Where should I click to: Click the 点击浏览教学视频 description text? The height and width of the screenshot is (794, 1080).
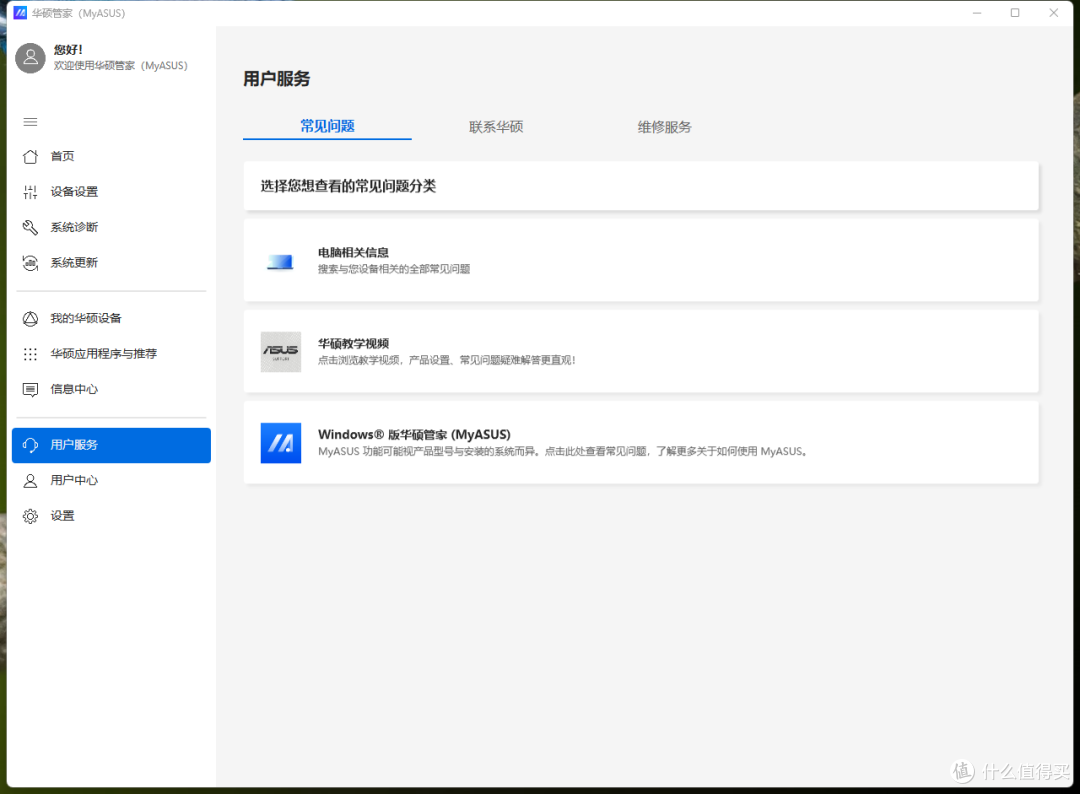pos(446,360)
